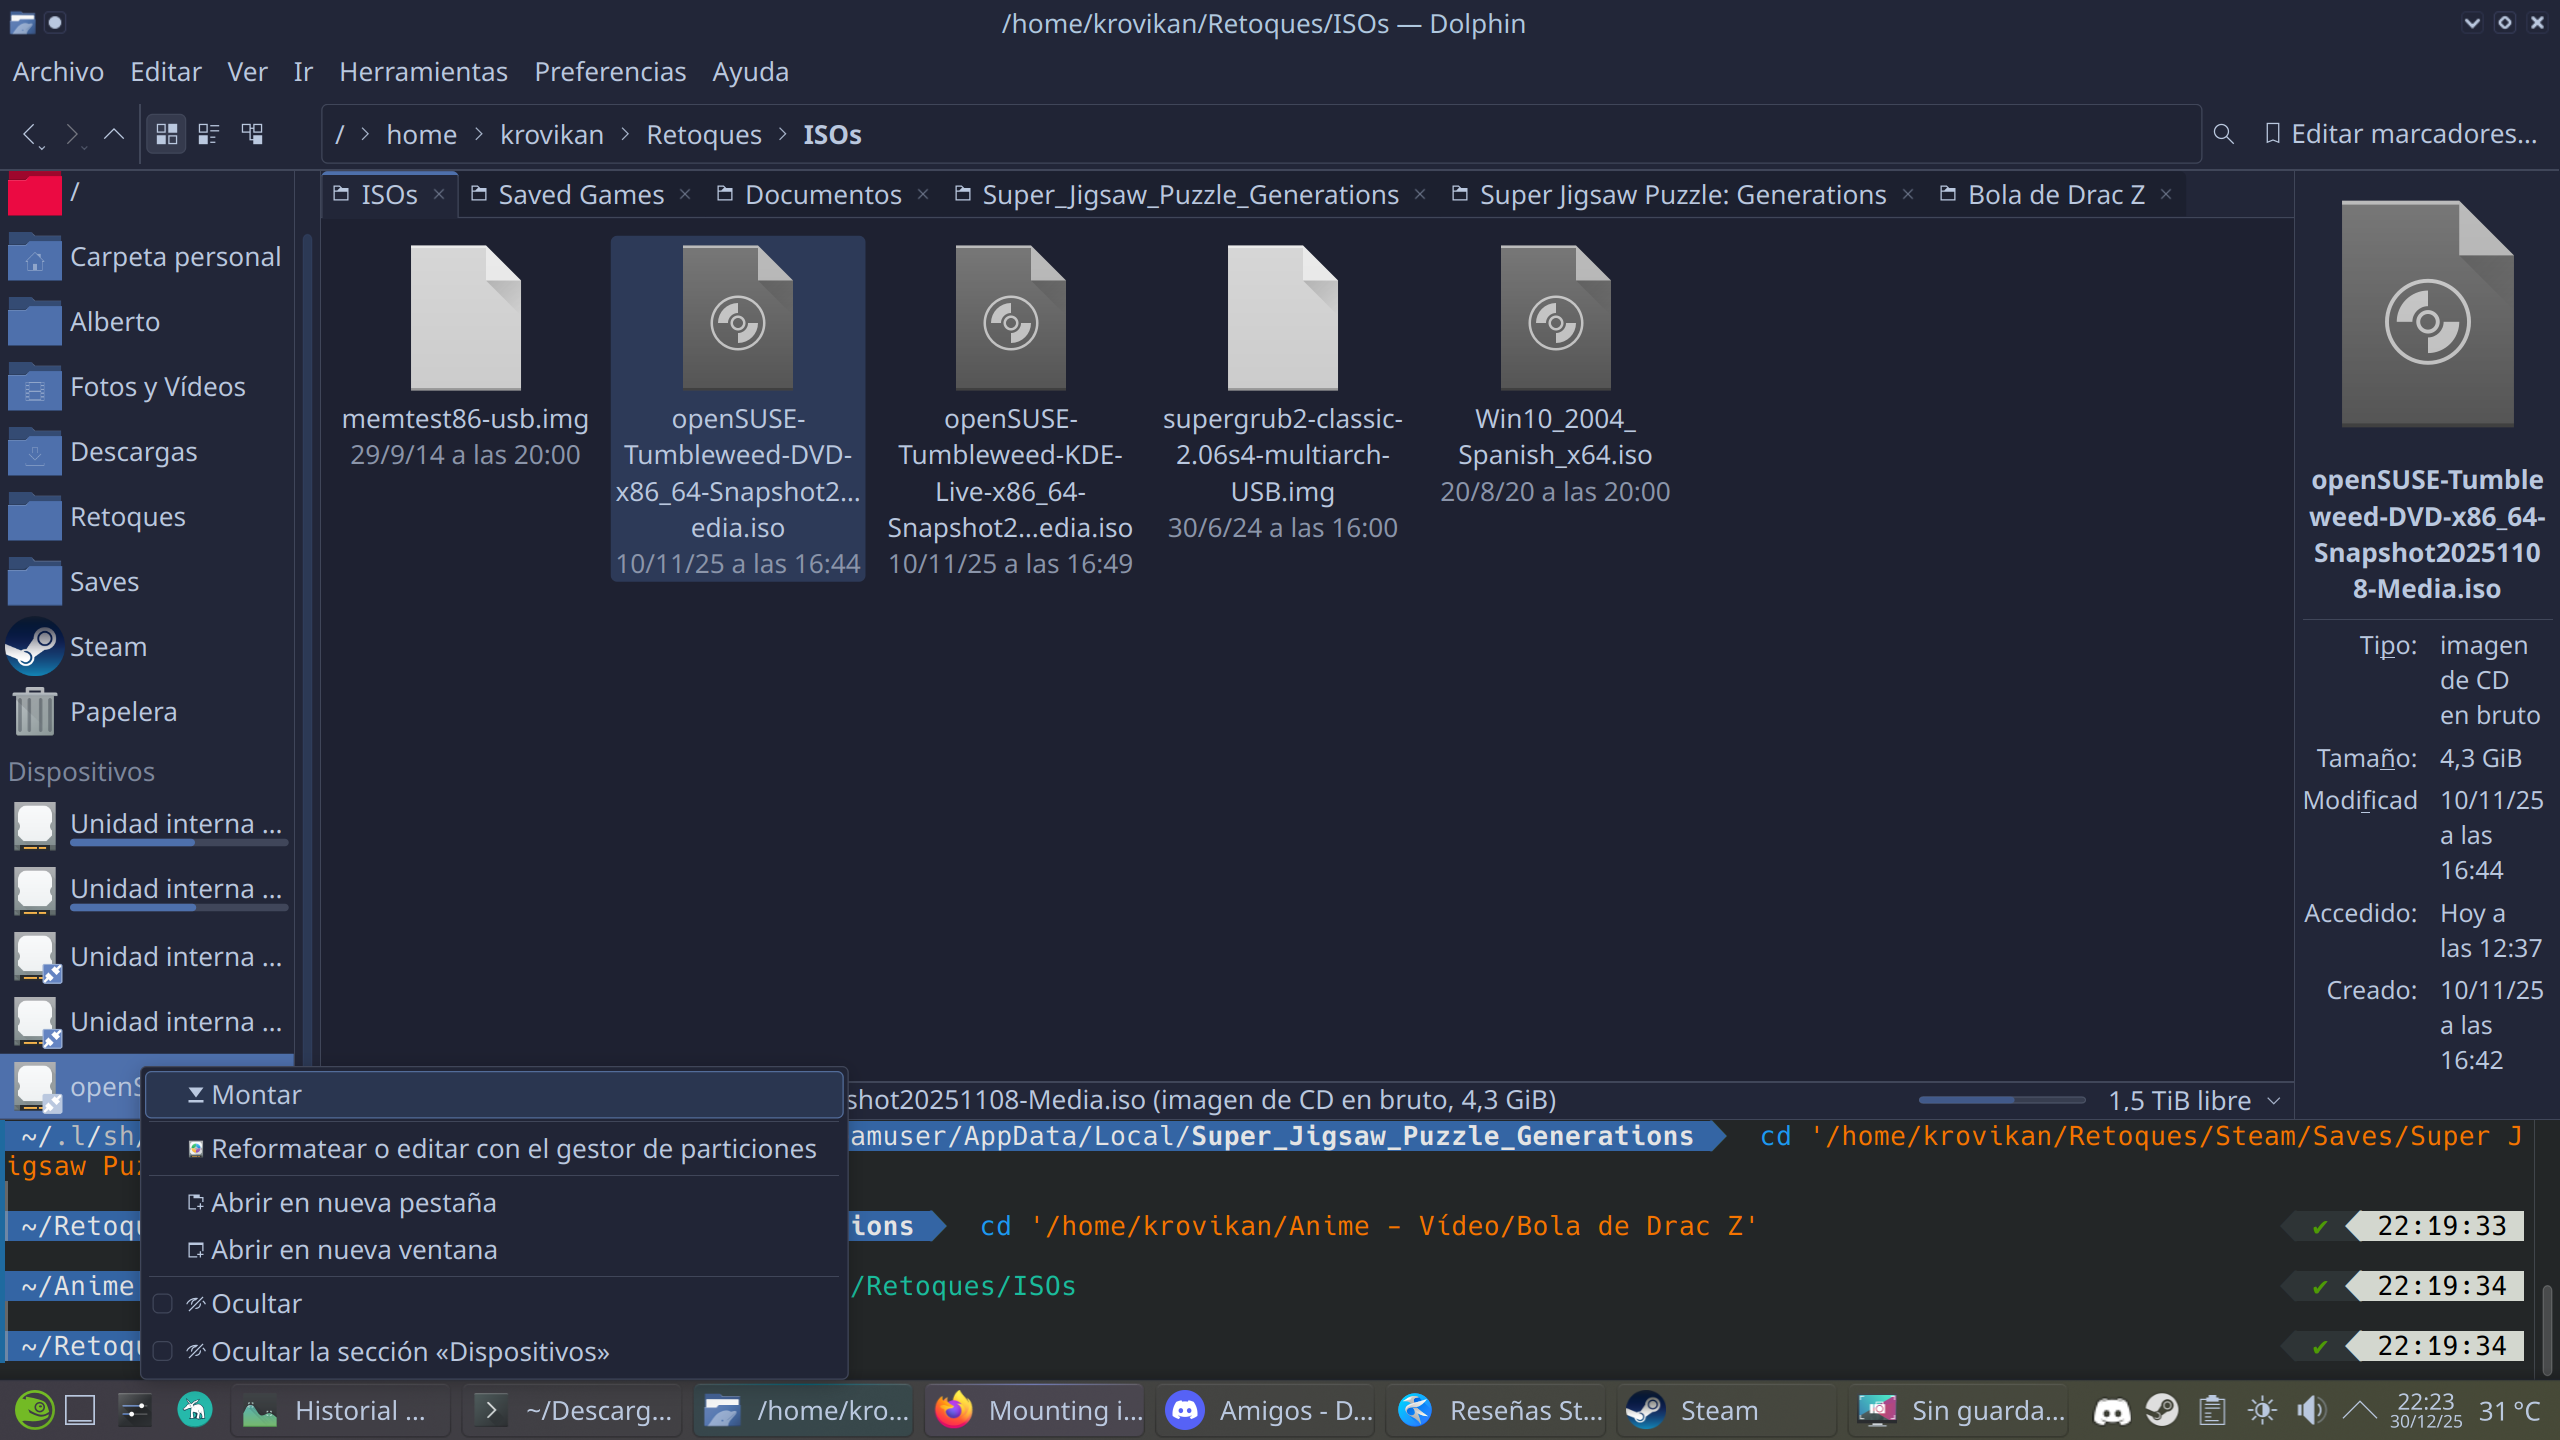Open Discord icon in system tray

click(x=2111, y=1411)
